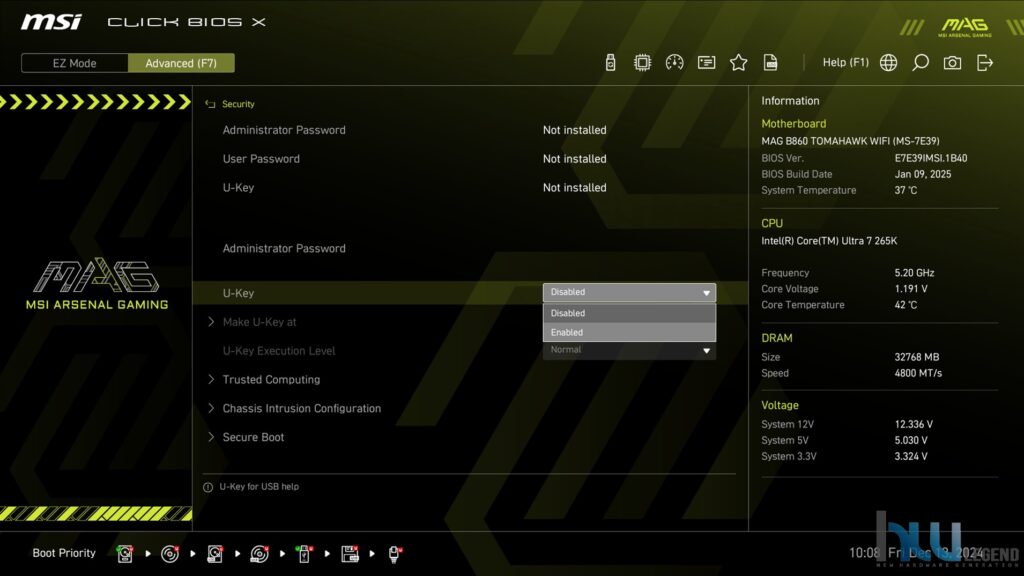Click the search magnifier icon
The height and width of the screenshot is (576, 1024).
click(x=920, y=63)
